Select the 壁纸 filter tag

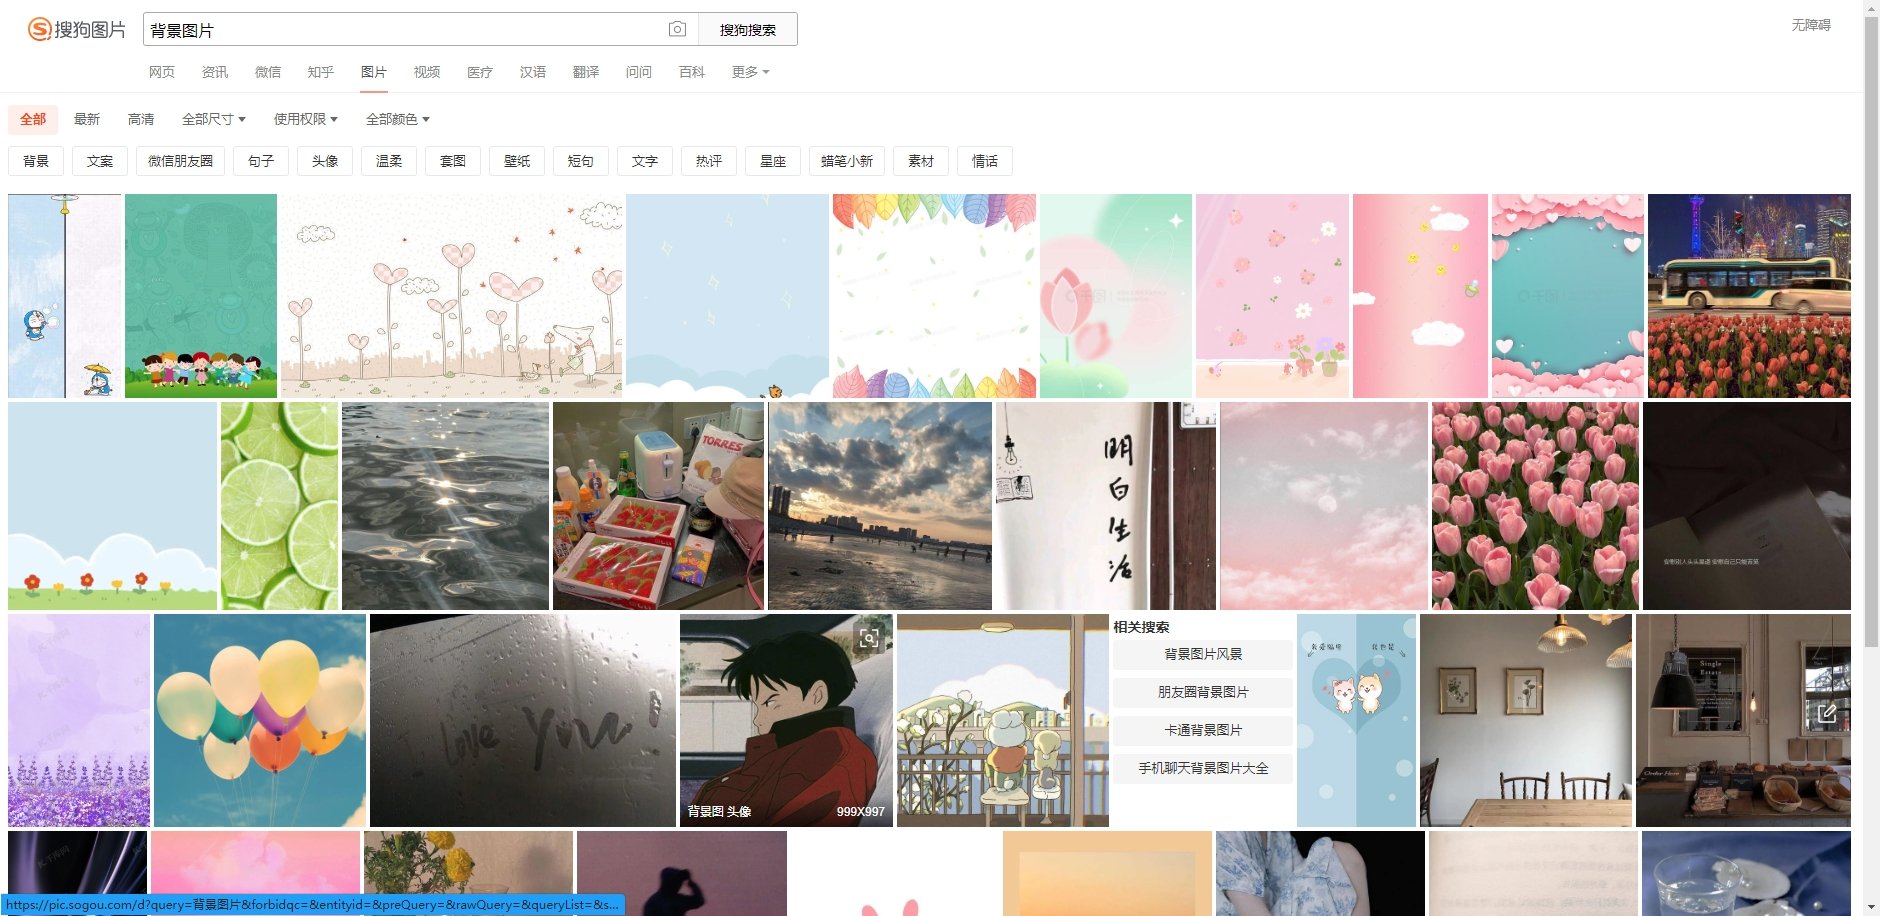click(x=517, y=161)
